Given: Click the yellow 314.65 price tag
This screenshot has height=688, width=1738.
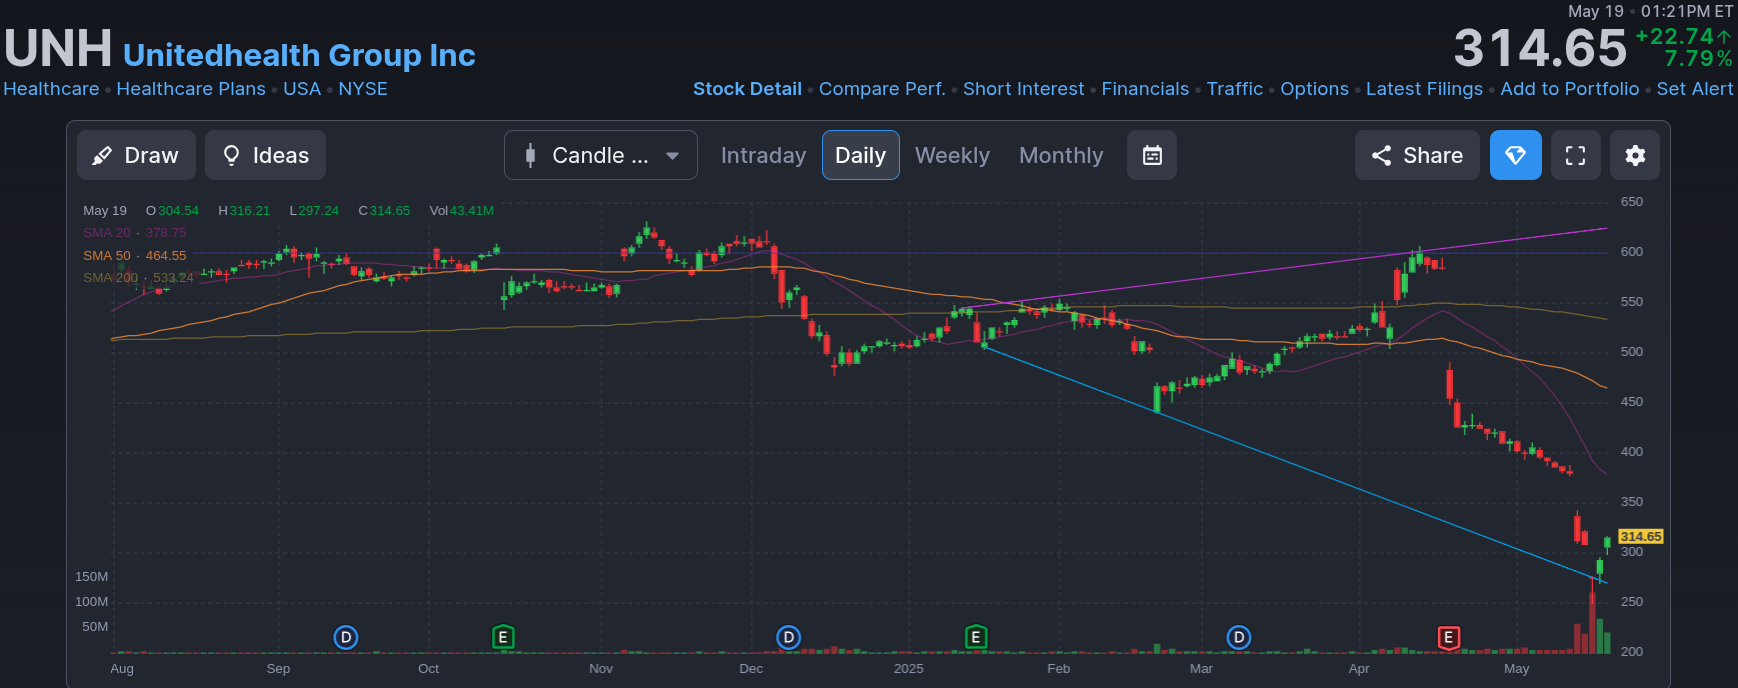Looking at the screenshot, I should (1641, 537).
